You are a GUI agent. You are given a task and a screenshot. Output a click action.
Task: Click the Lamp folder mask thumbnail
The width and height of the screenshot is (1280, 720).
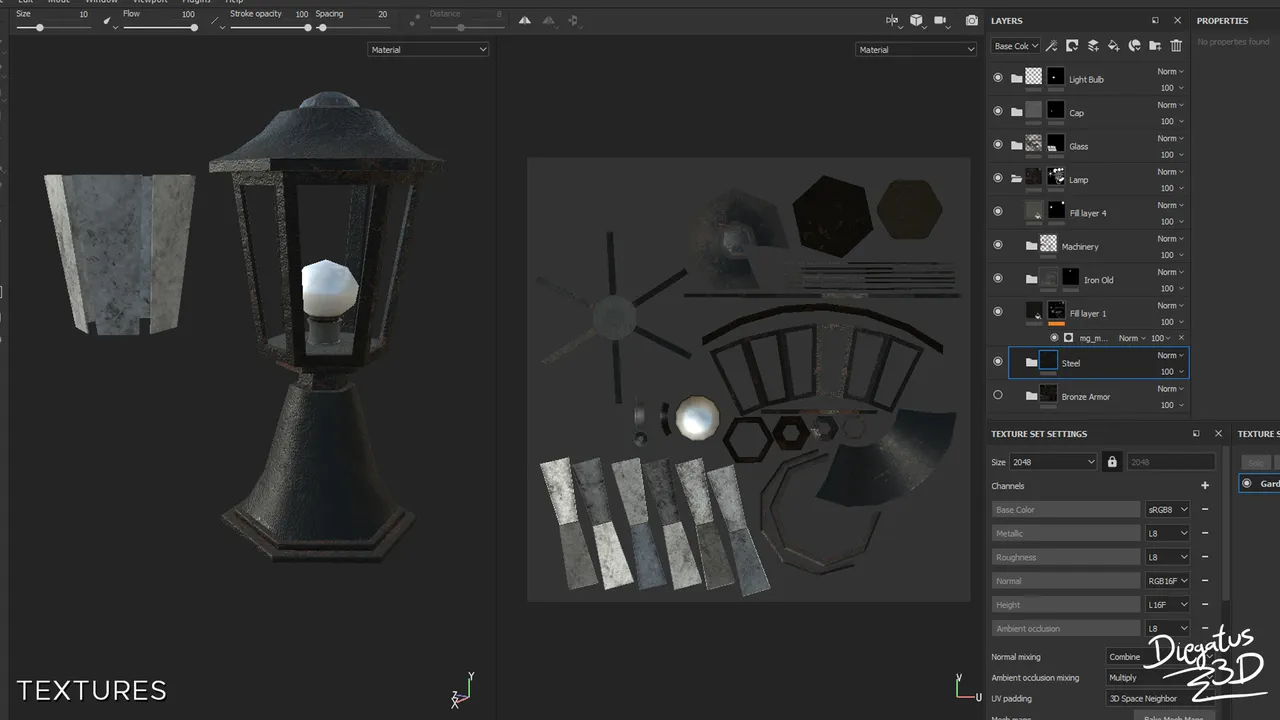(x=1055, y=177)
